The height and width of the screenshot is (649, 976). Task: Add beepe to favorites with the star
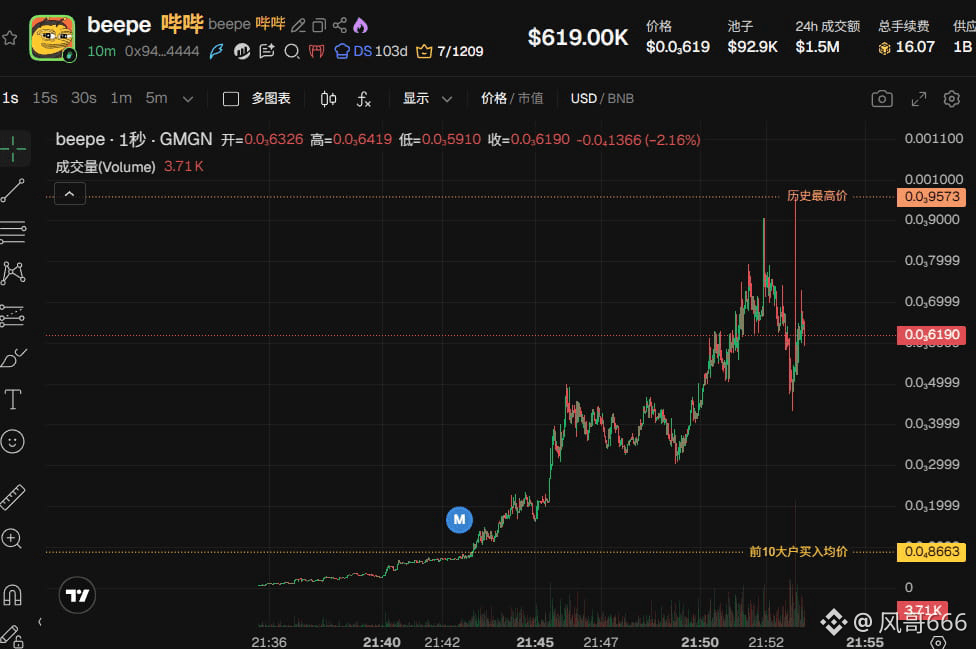pos(9,38)
